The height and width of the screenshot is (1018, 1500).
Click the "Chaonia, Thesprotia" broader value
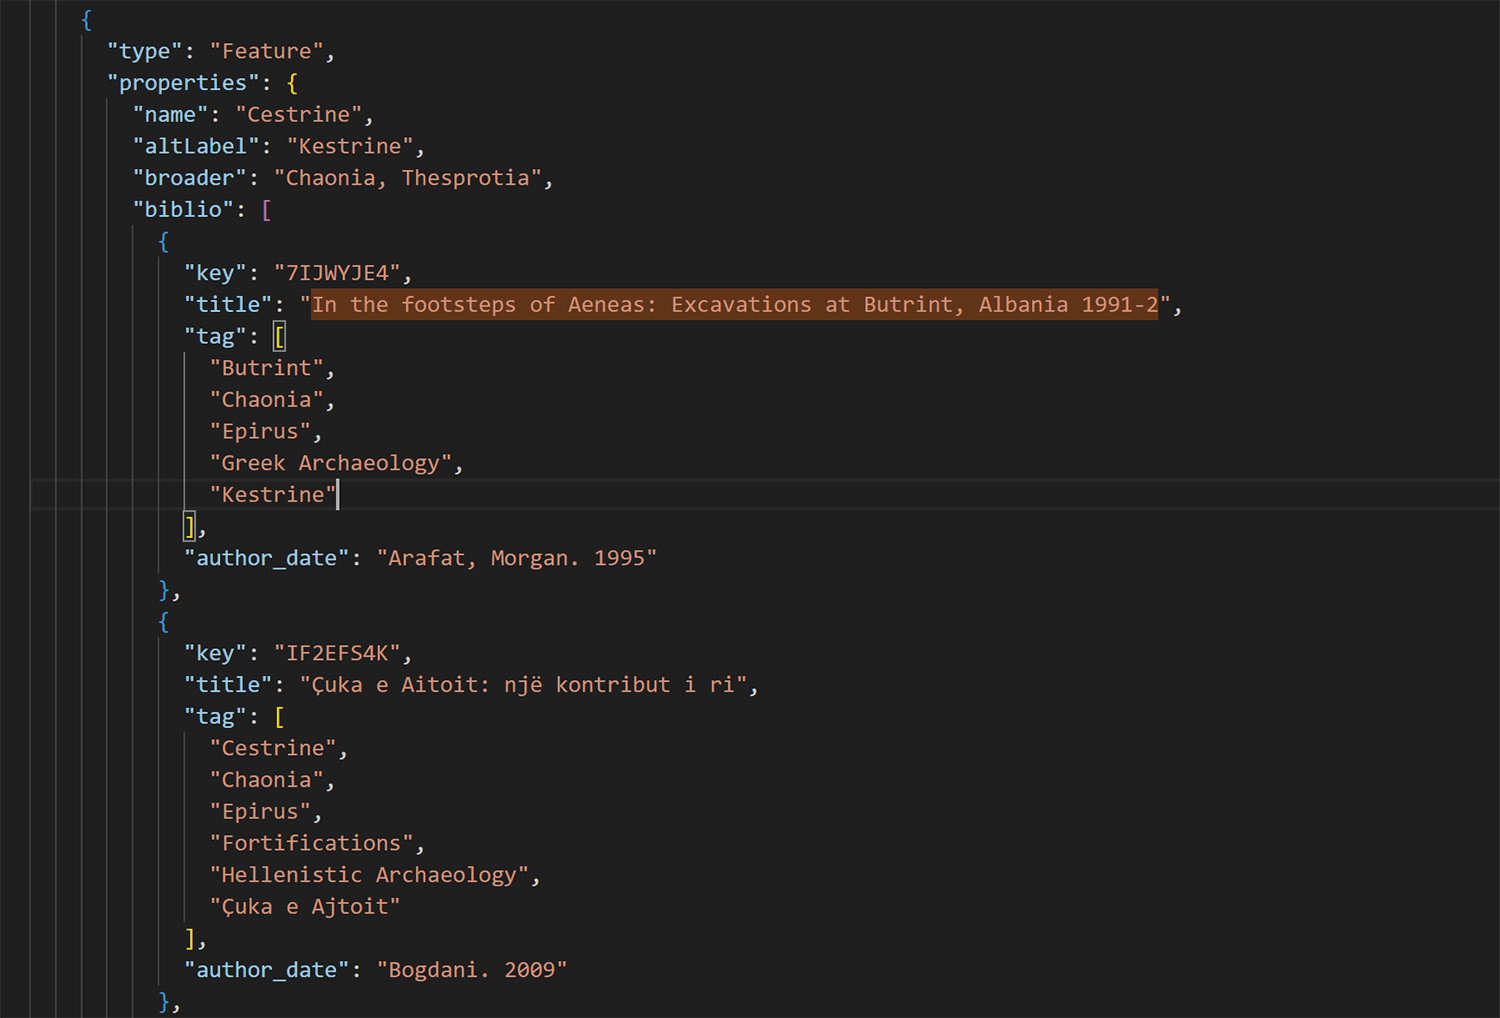click(x=407, y=178)
